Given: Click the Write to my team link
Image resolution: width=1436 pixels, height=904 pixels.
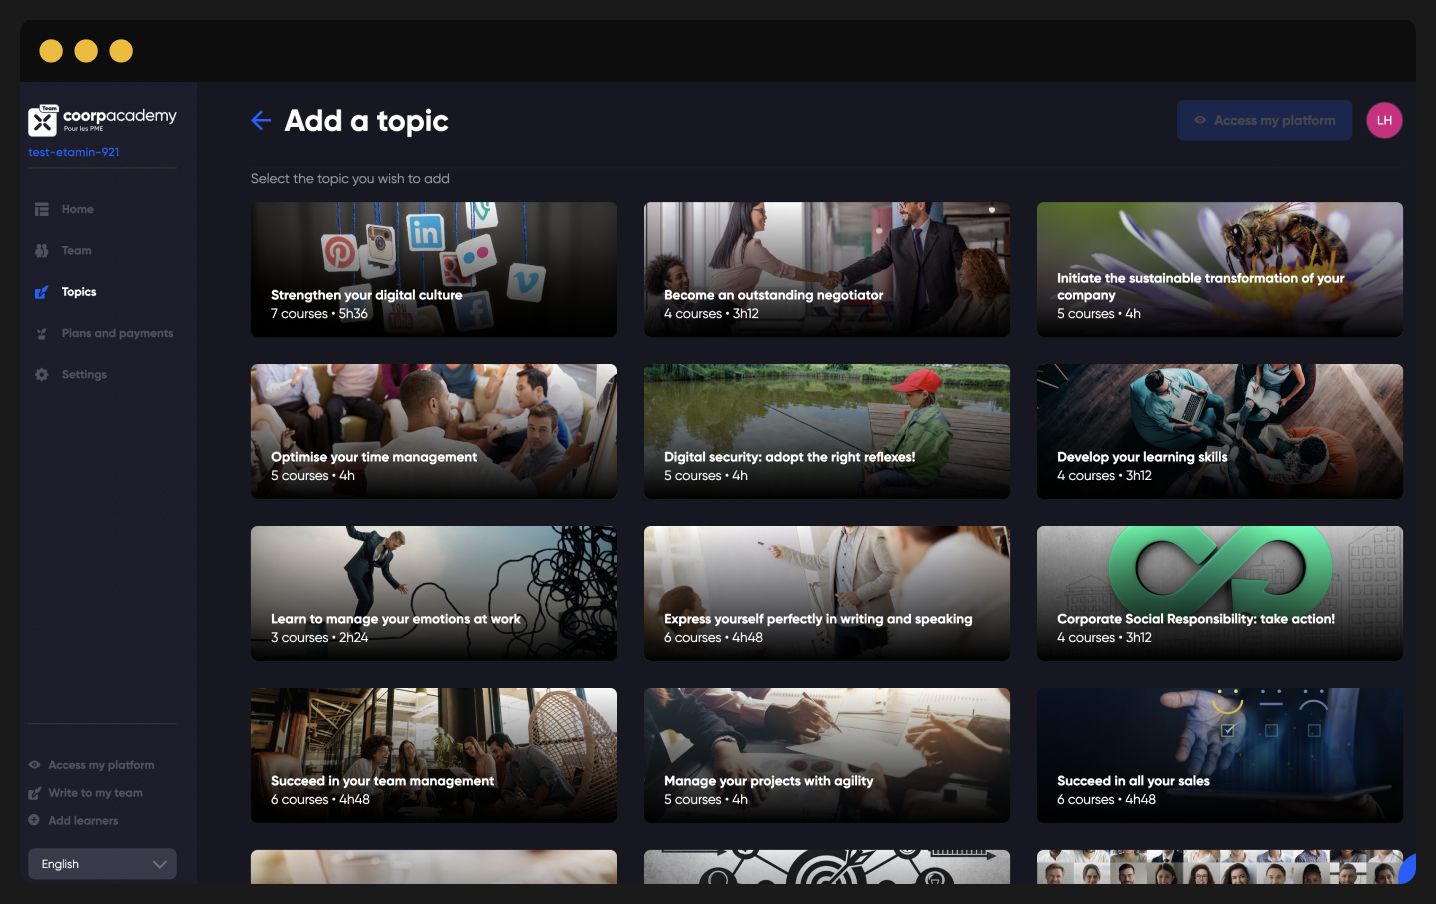Looking at the screenshot, I should [x=95, y=793].
